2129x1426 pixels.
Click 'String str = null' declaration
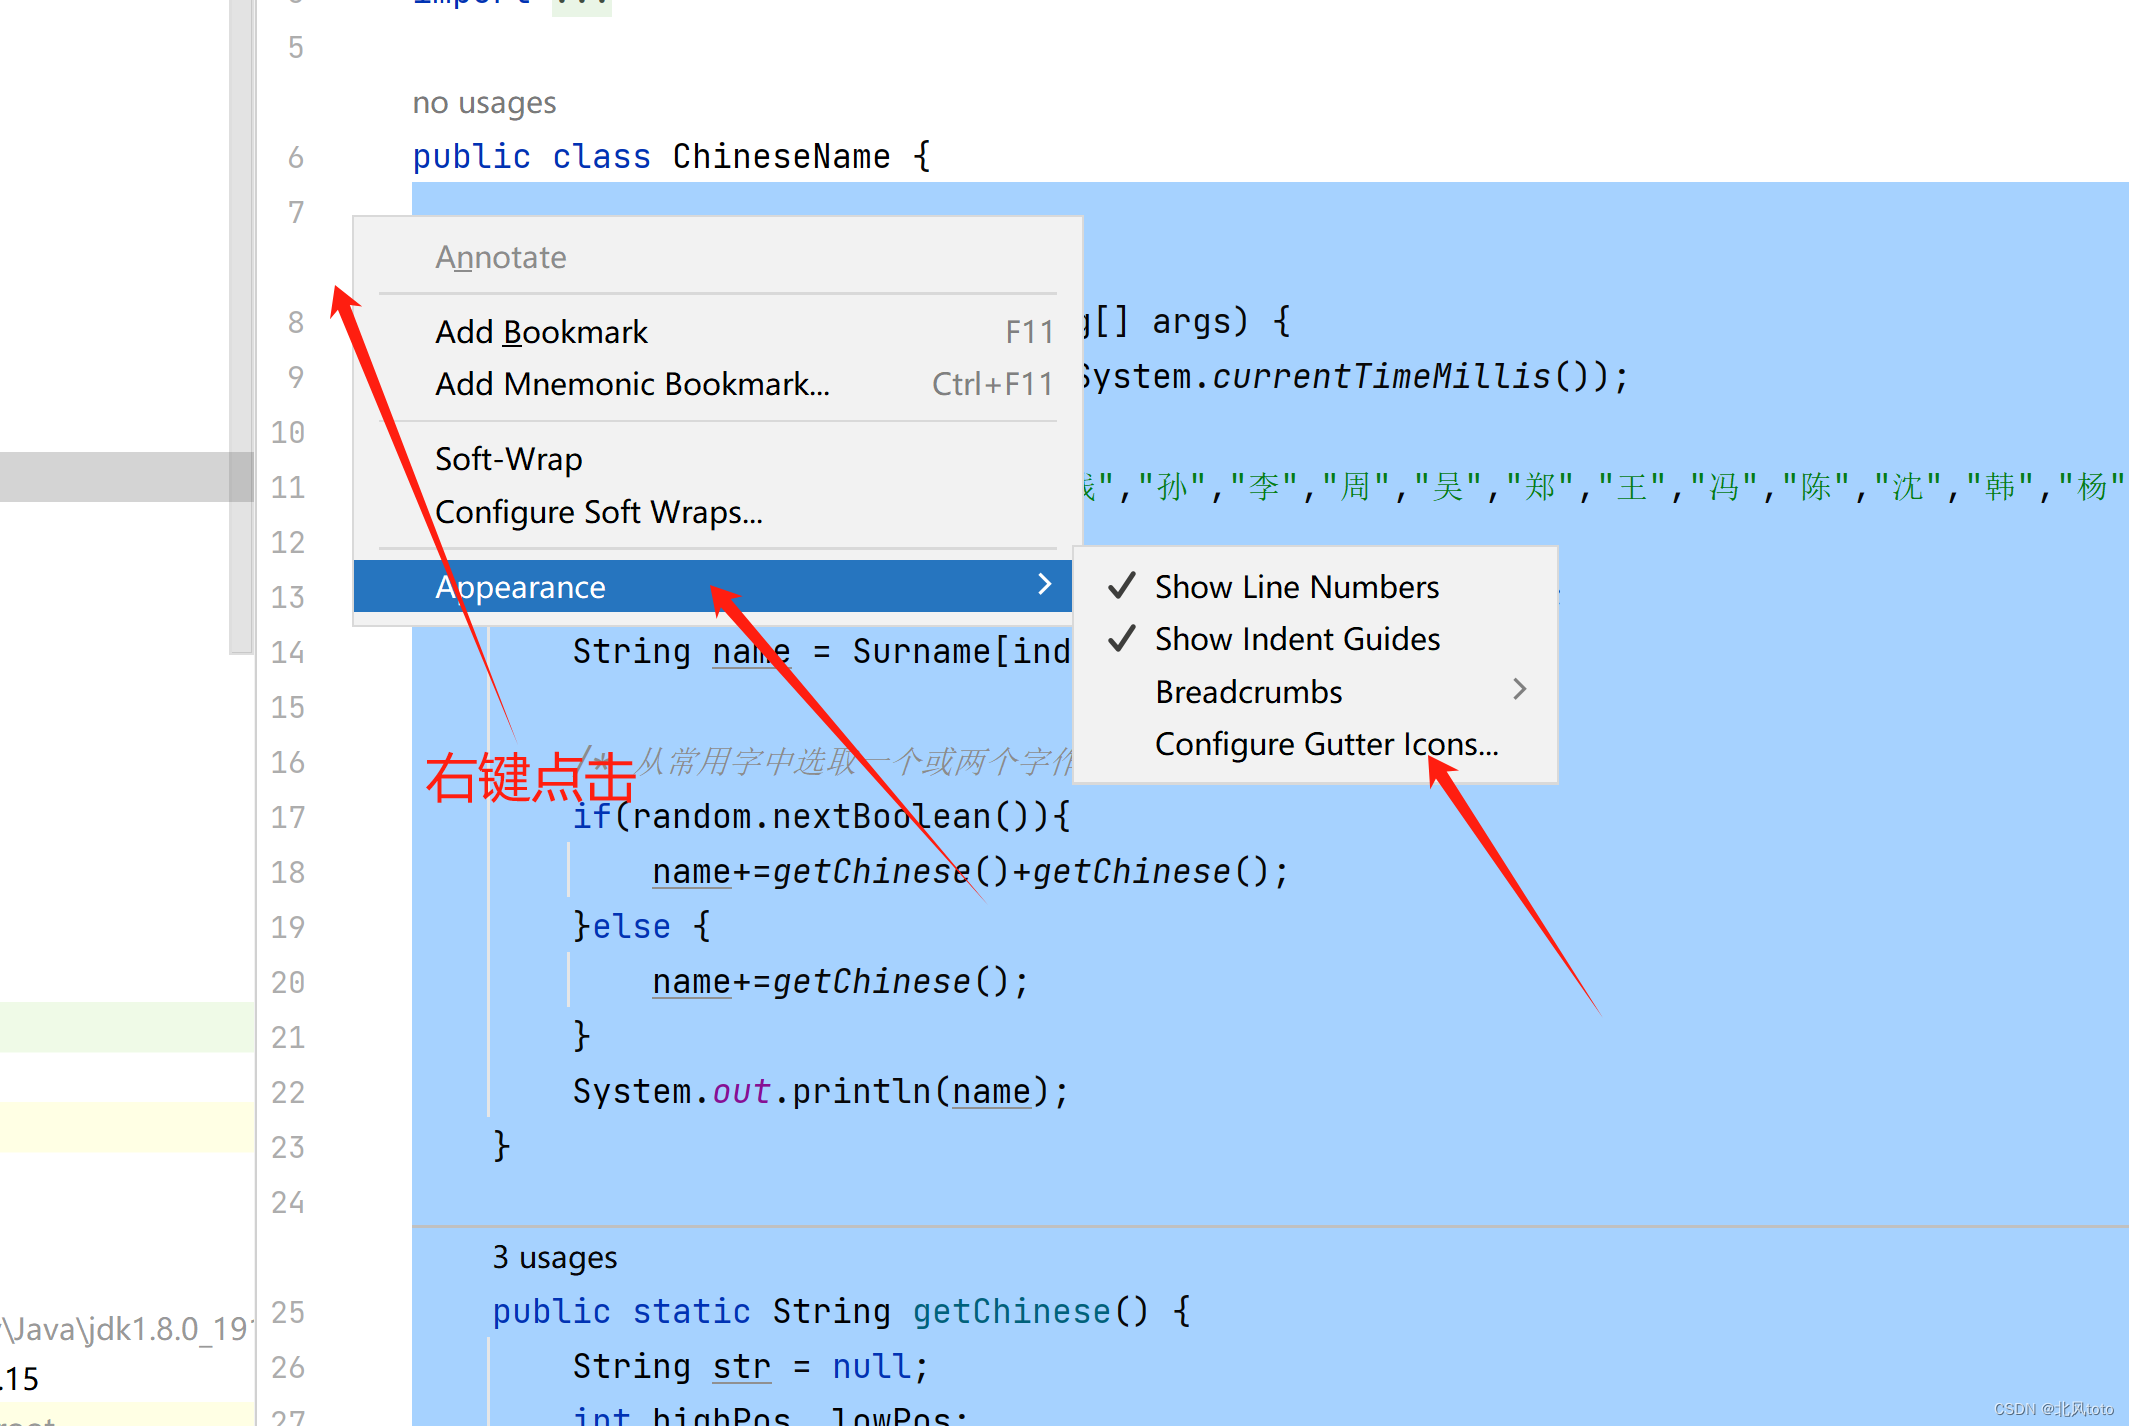click(x=751, y=1366)
